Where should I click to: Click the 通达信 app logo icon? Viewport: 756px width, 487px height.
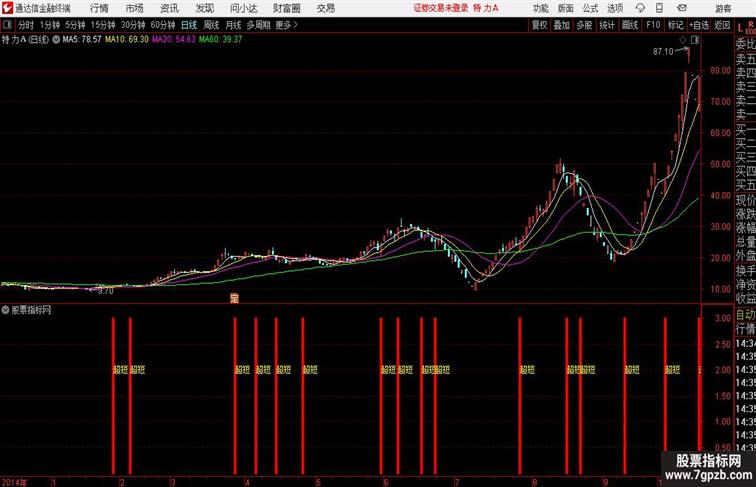click(x=7, y=8)
